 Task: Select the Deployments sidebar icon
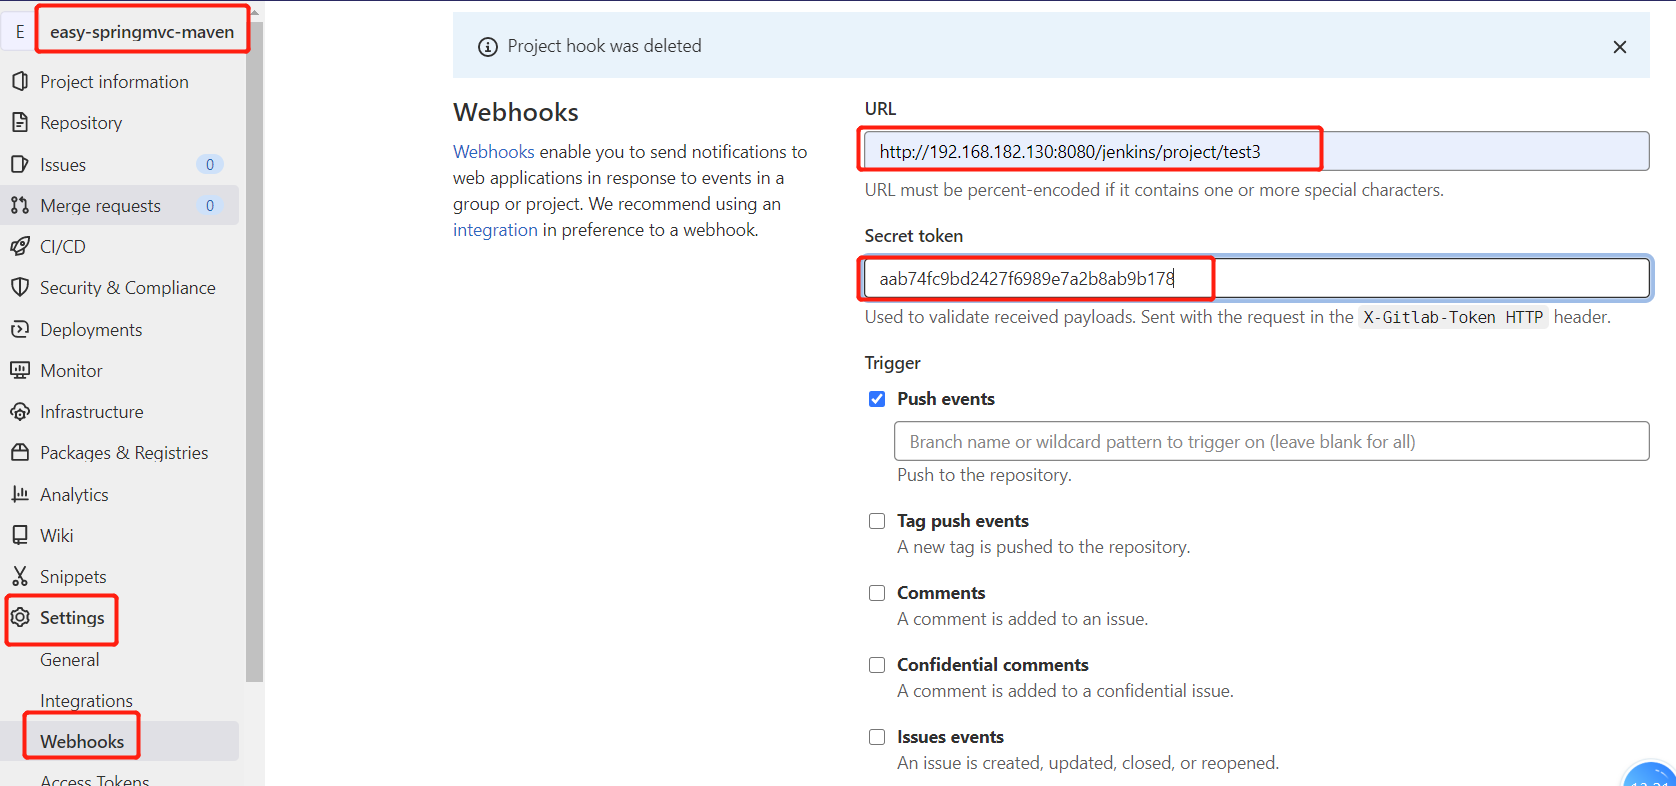point(21,329)
